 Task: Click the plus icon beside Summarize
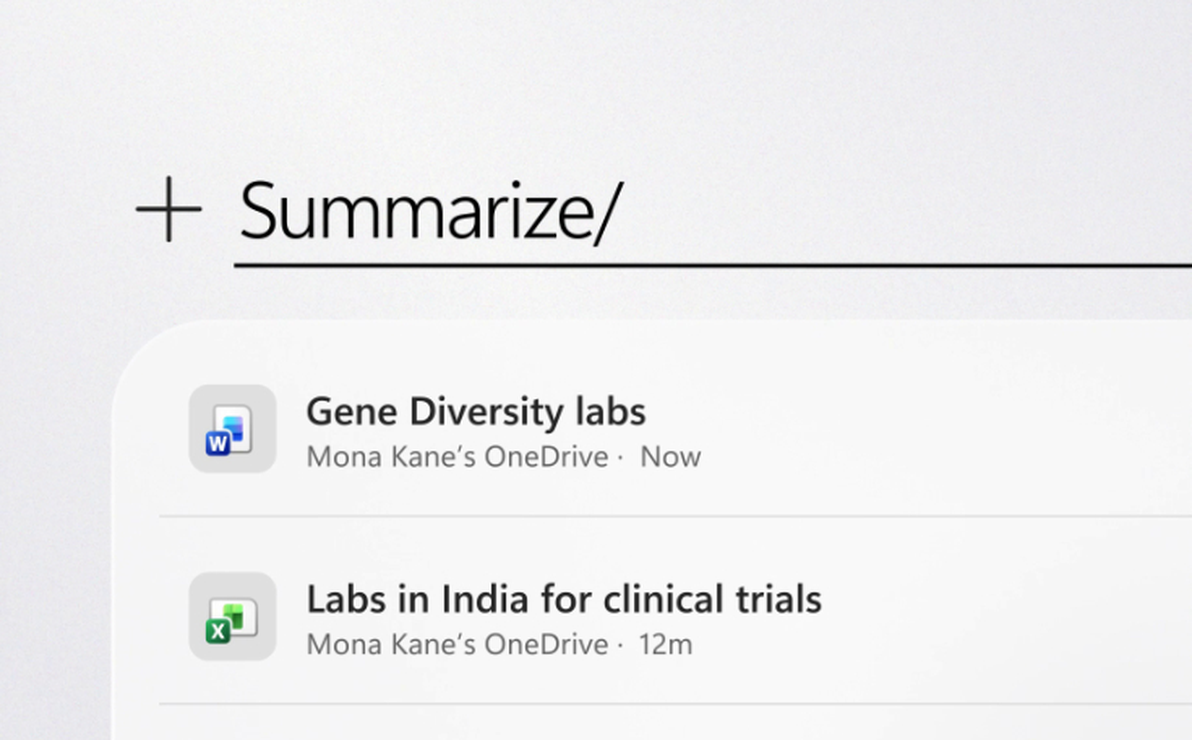coord(168,210)
